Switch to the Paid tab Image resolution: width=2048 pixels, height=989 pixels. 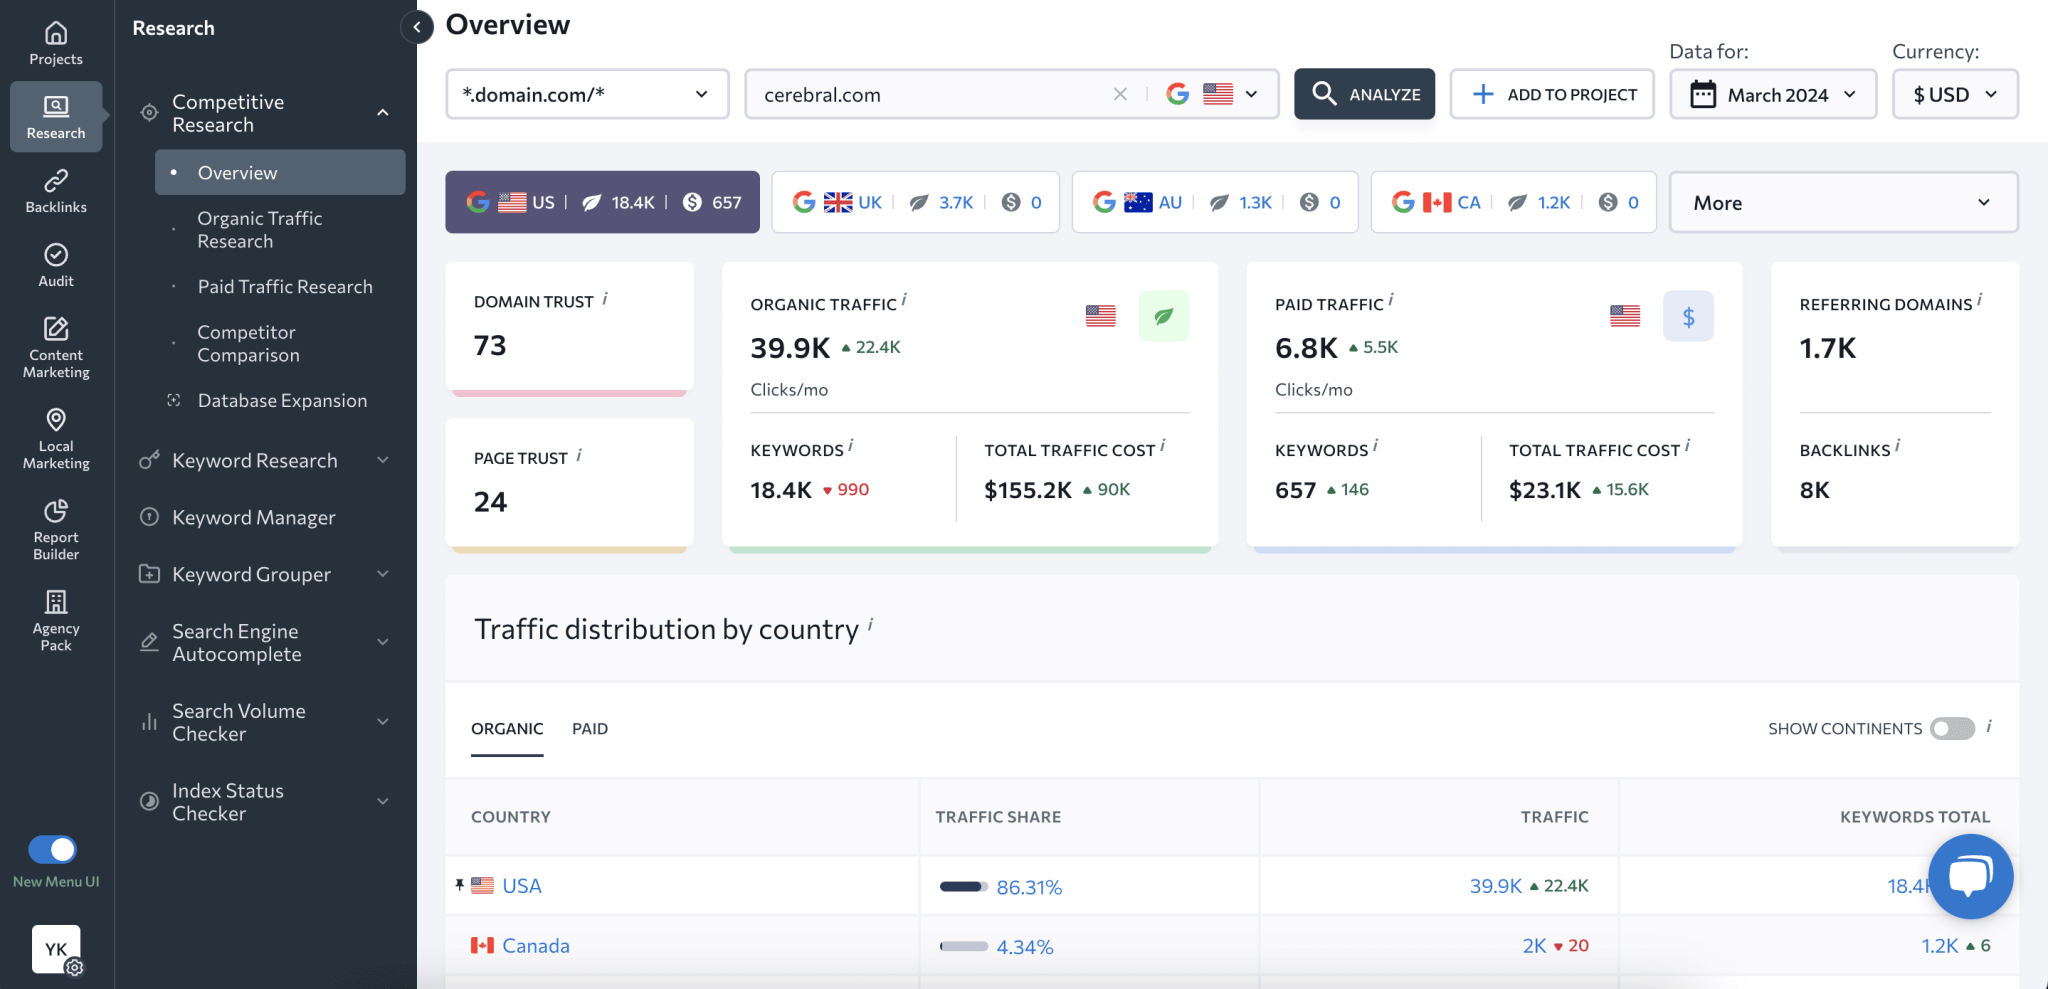point(590,729)
